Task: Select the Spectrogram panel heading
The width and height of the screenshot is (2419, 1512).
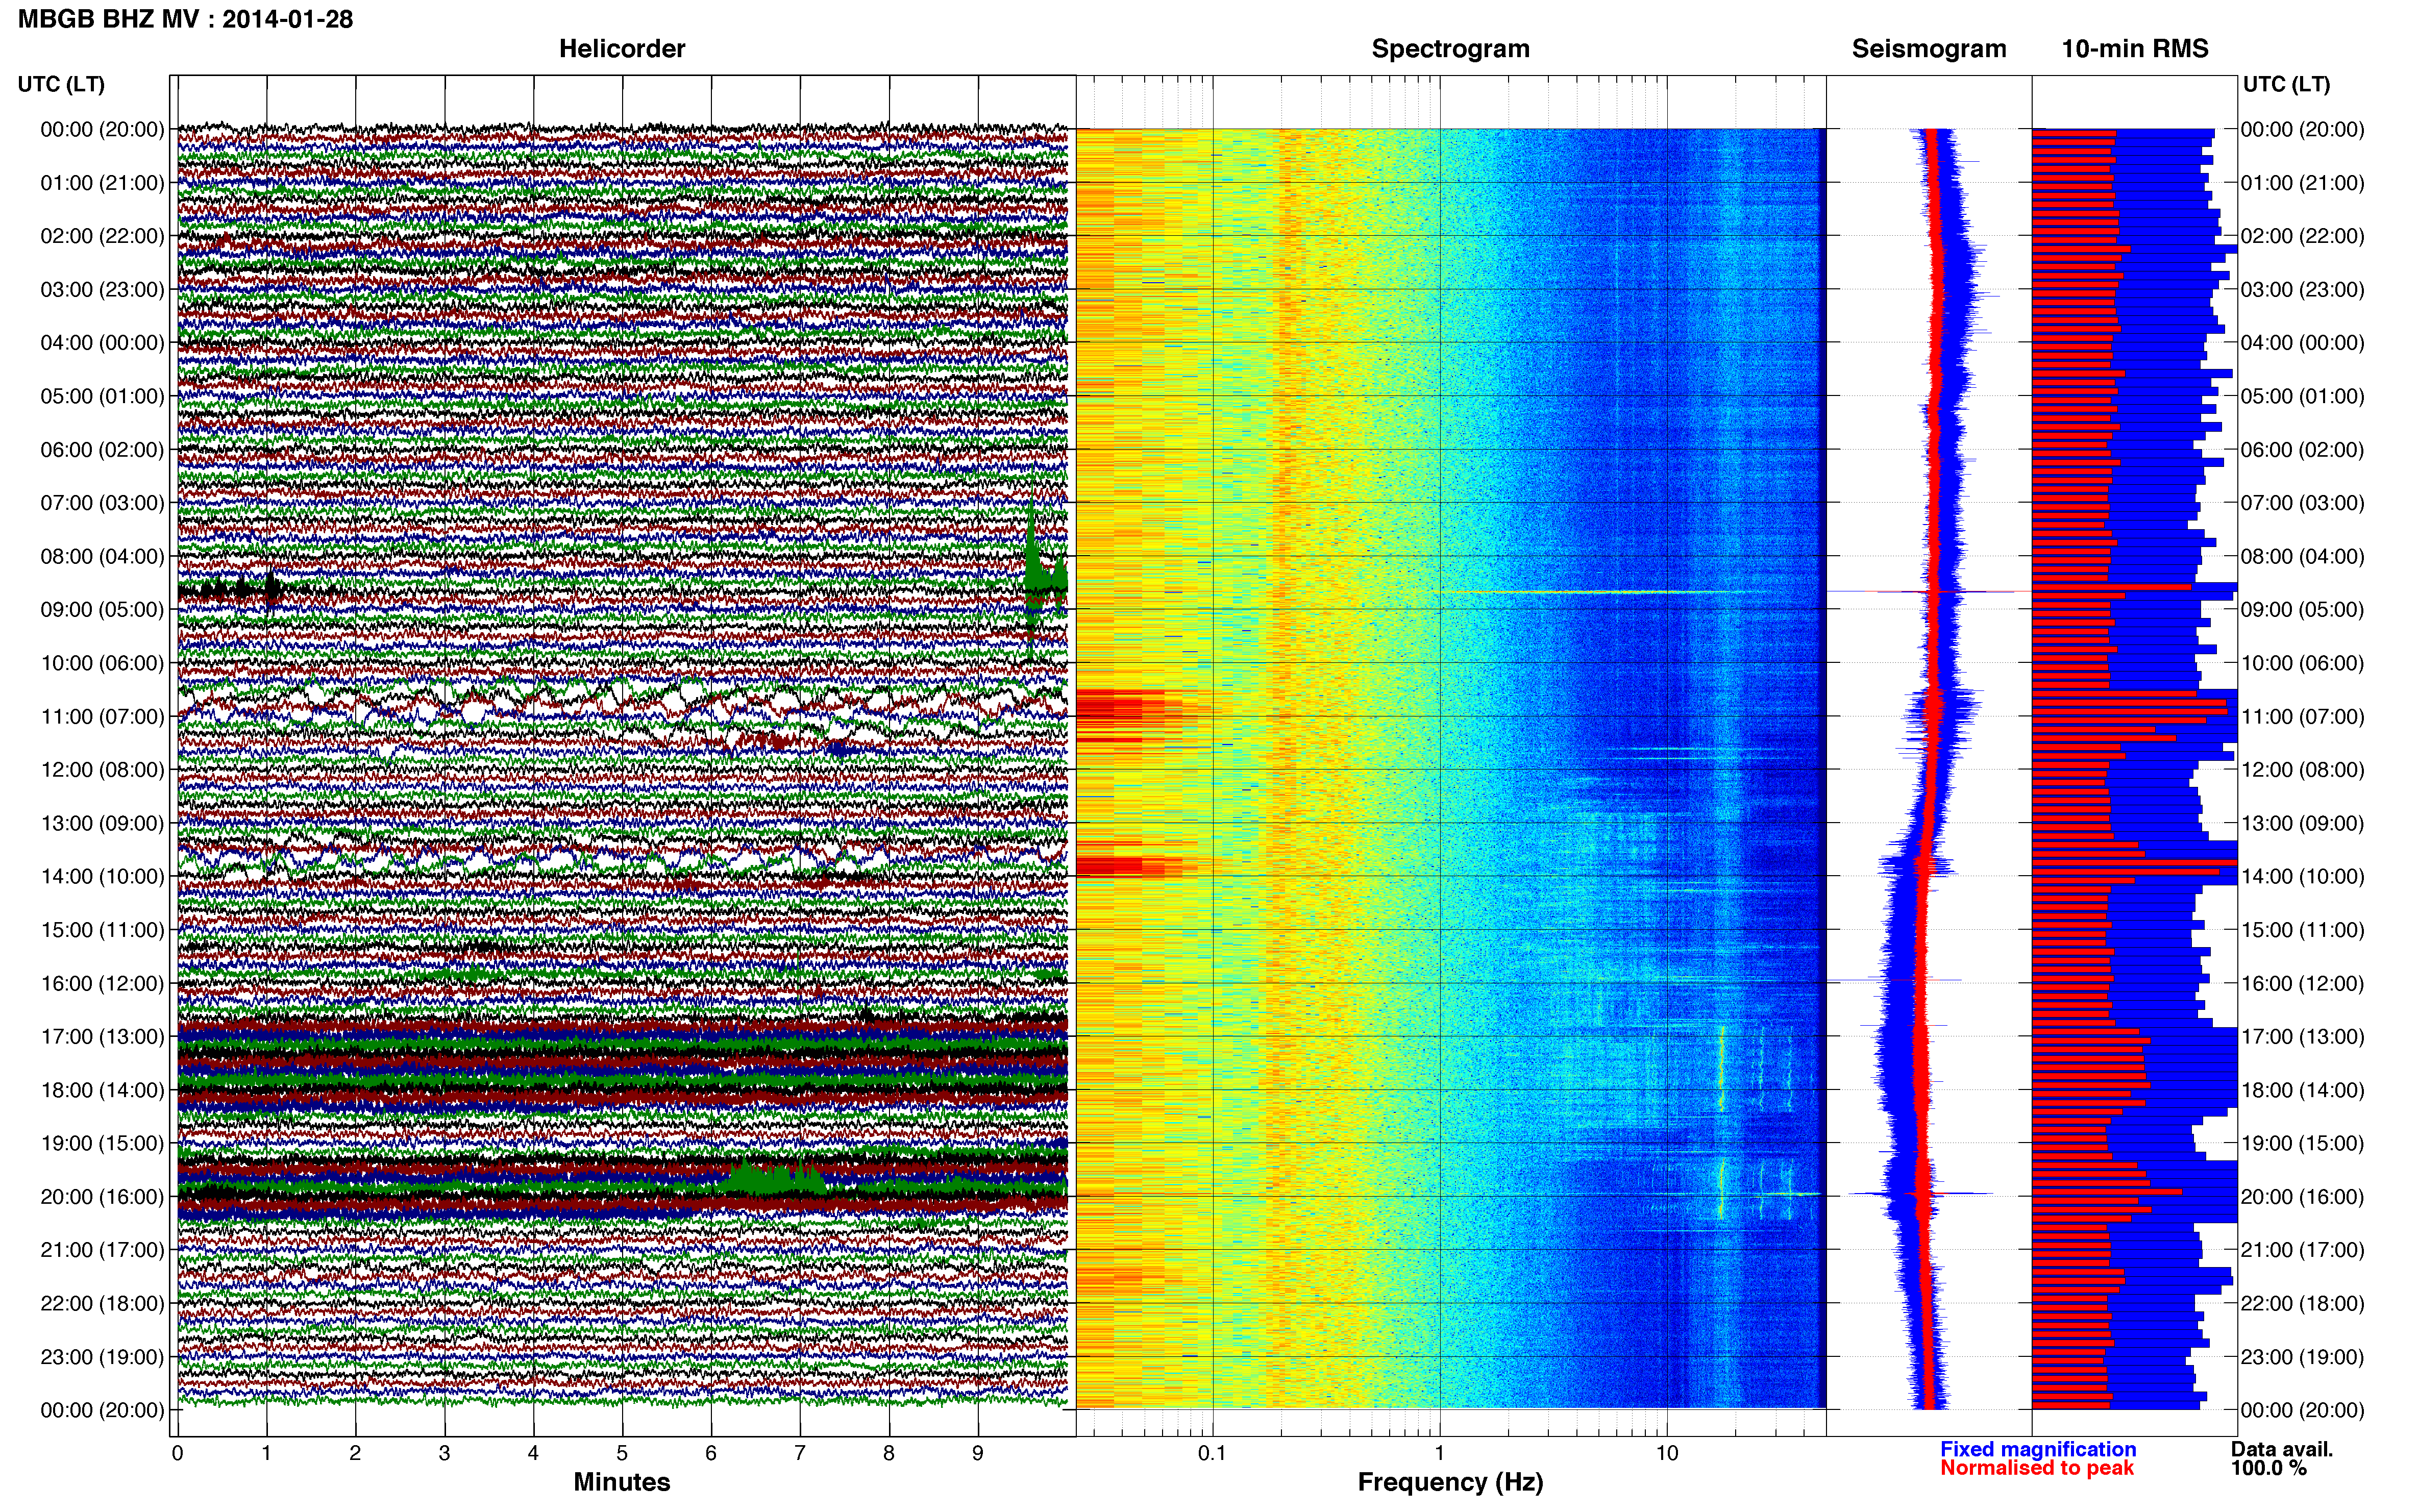Action: (x=1450, y=49)
